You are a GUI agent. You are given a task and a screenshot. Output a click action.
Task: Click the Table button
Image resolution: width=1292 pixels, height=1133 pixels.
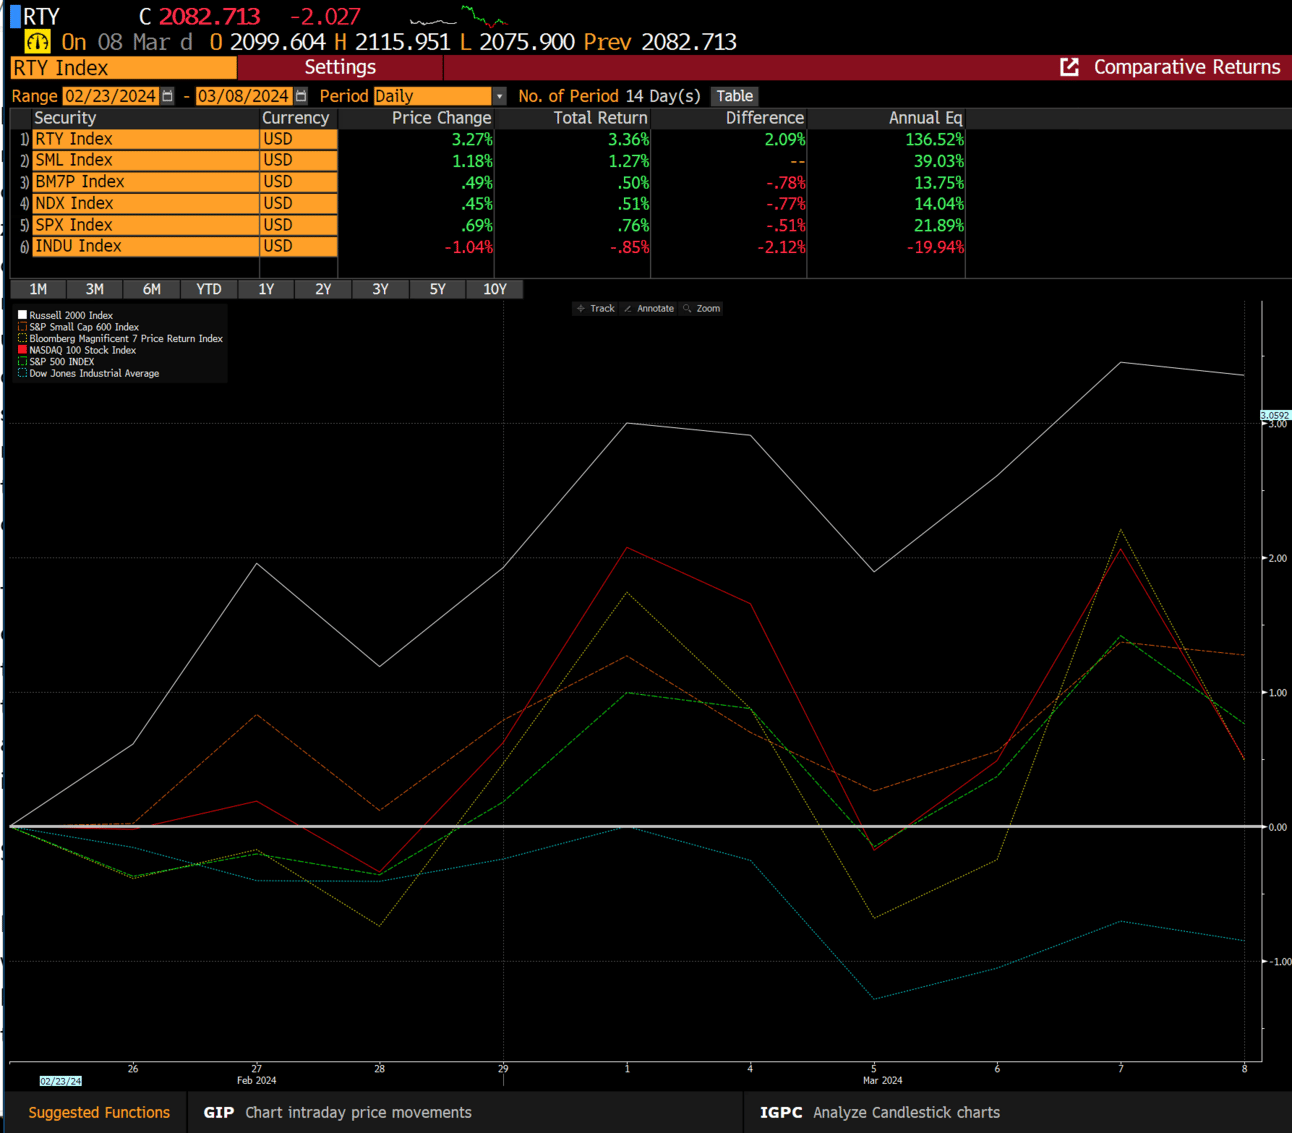click(x=734, y=96)
